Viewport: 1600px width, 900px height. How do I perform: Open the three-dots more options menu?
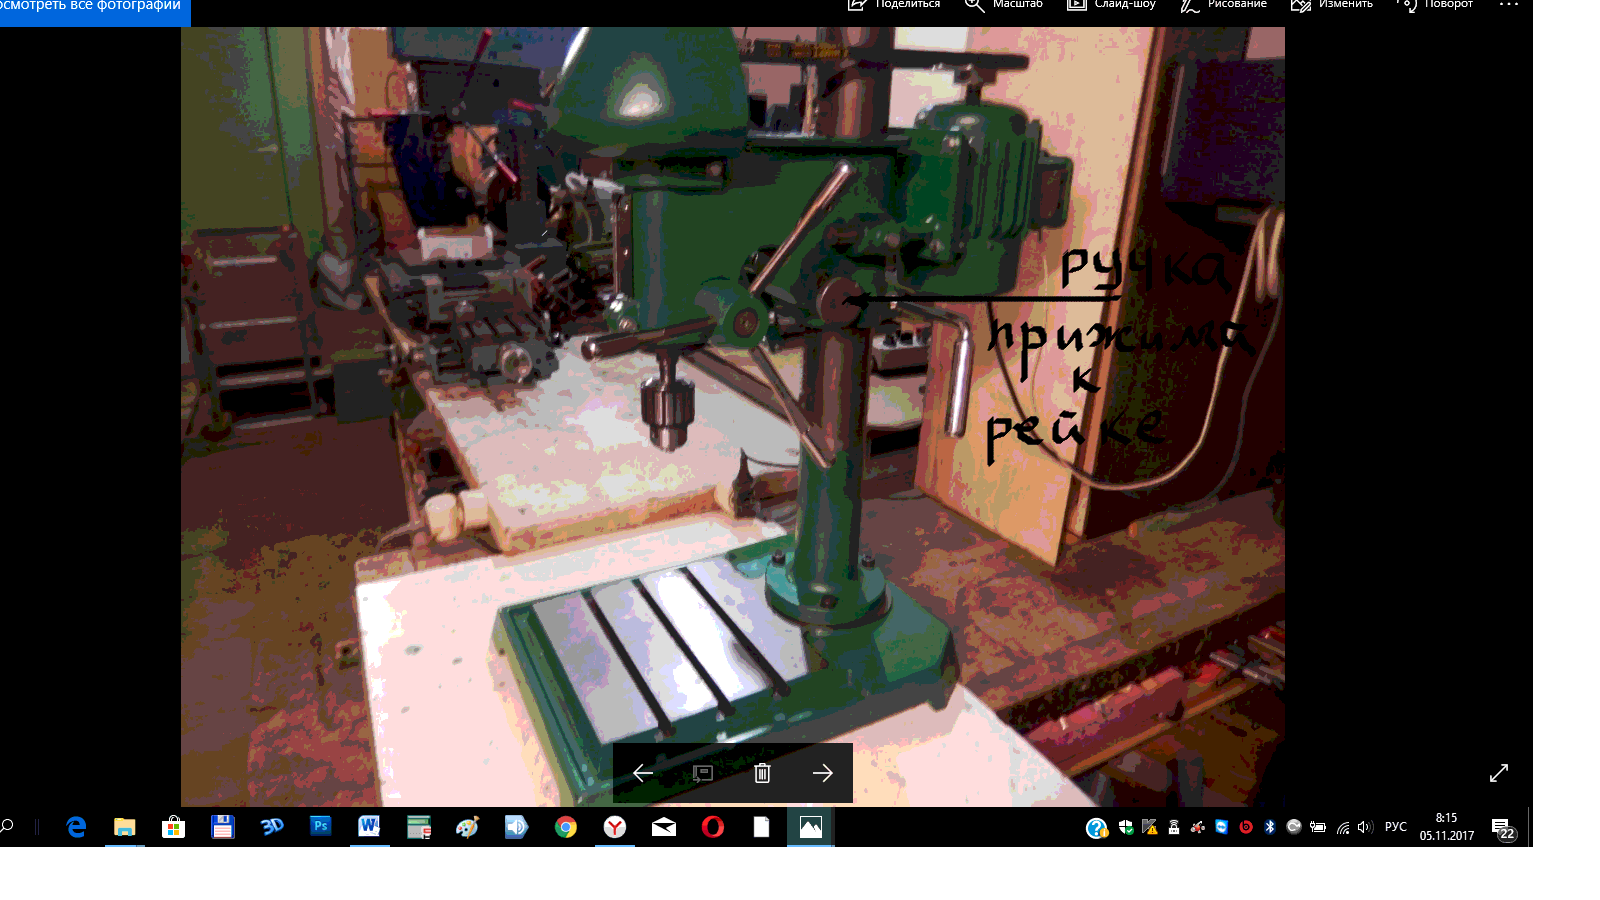point(1508,5)
